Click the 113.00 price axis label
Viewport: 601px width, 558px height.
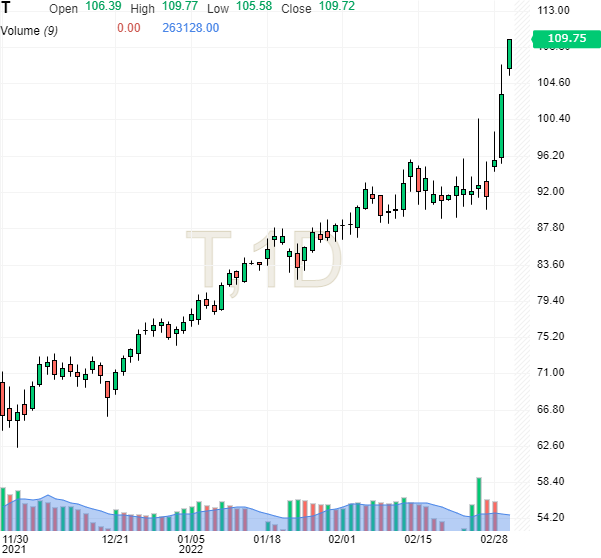[552, 10]
